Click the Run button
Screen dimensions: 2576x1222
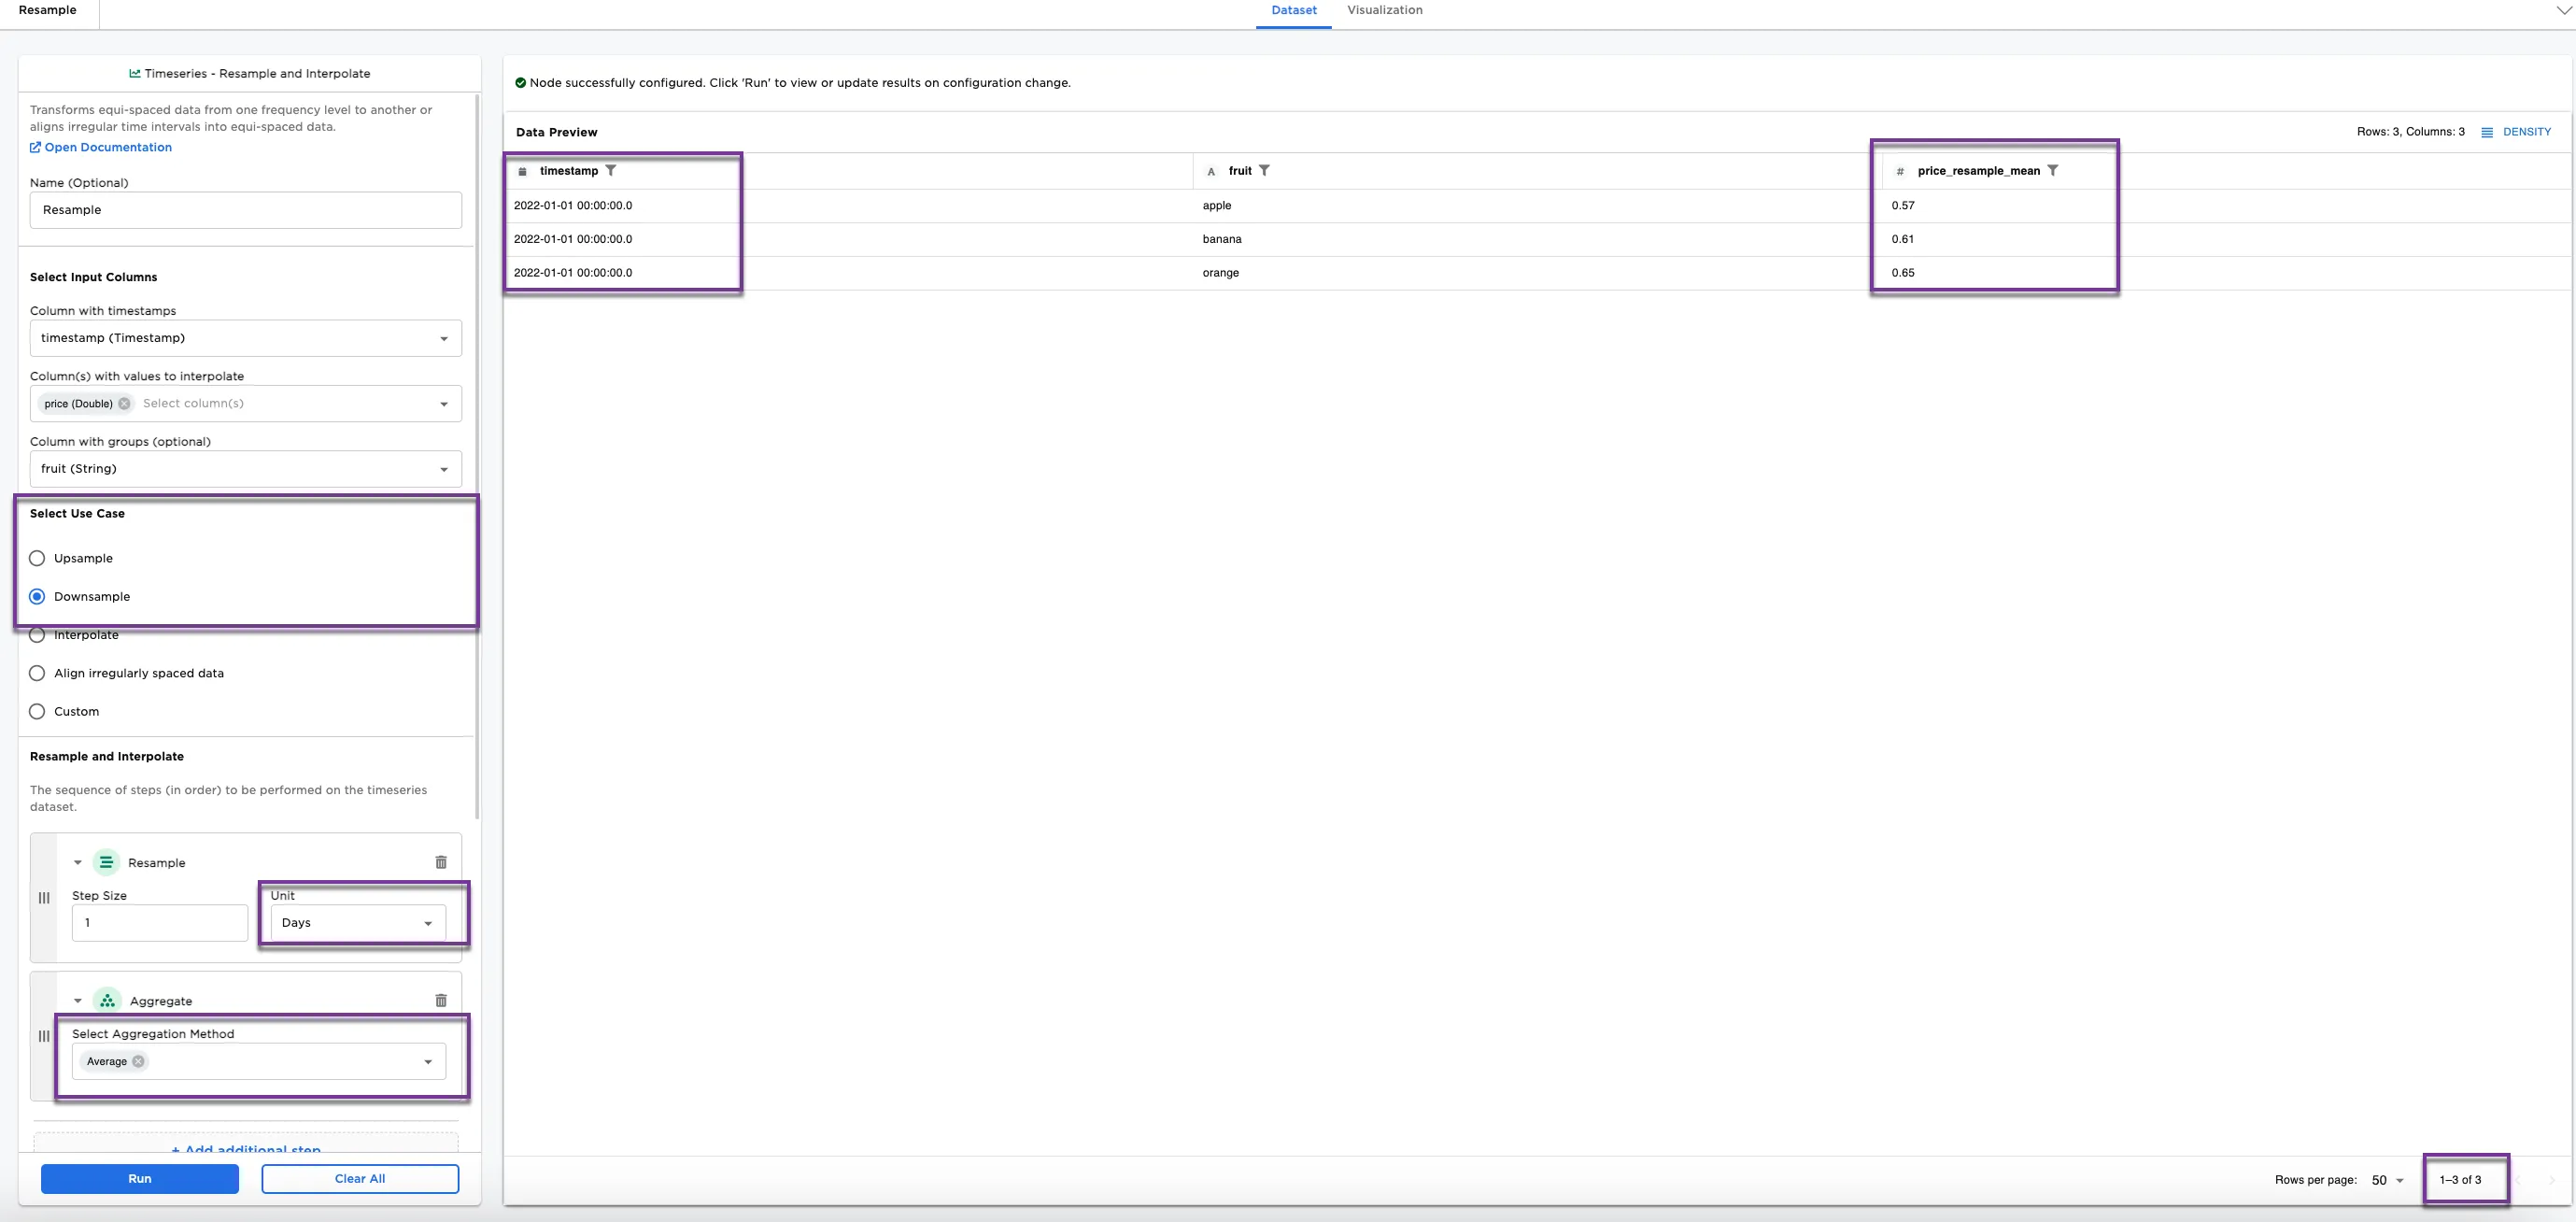pos(140,1179)
